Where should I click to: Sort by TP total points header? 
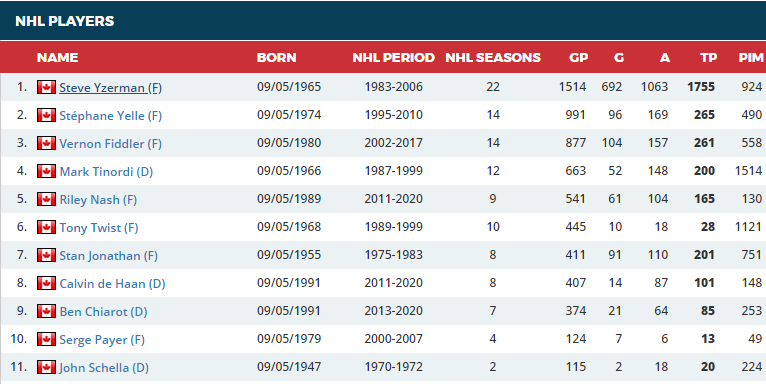[x=708, y=58]
